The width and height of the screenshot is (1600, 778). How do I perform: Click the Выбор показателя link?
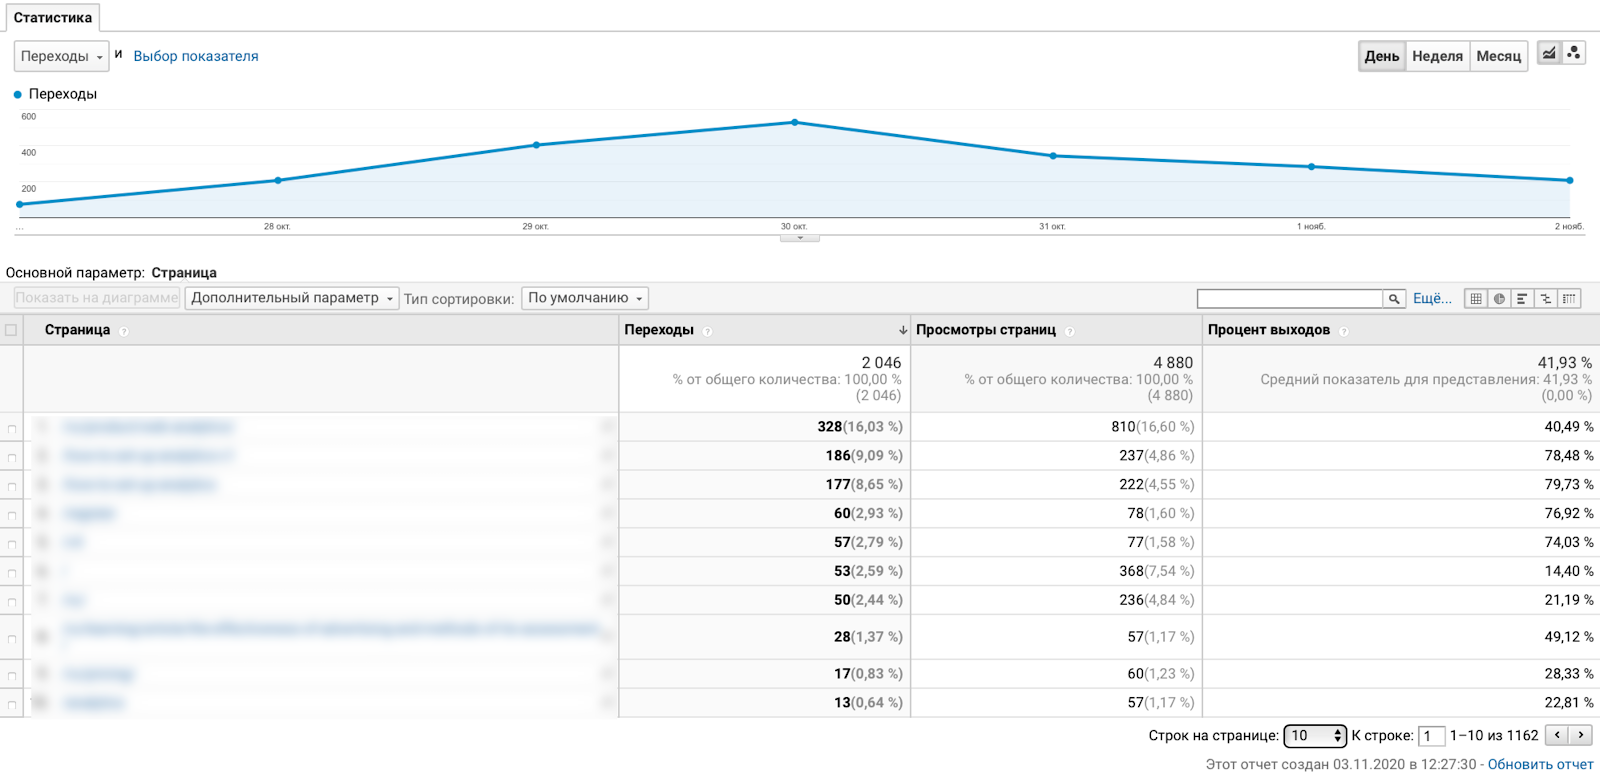(196, 56)
